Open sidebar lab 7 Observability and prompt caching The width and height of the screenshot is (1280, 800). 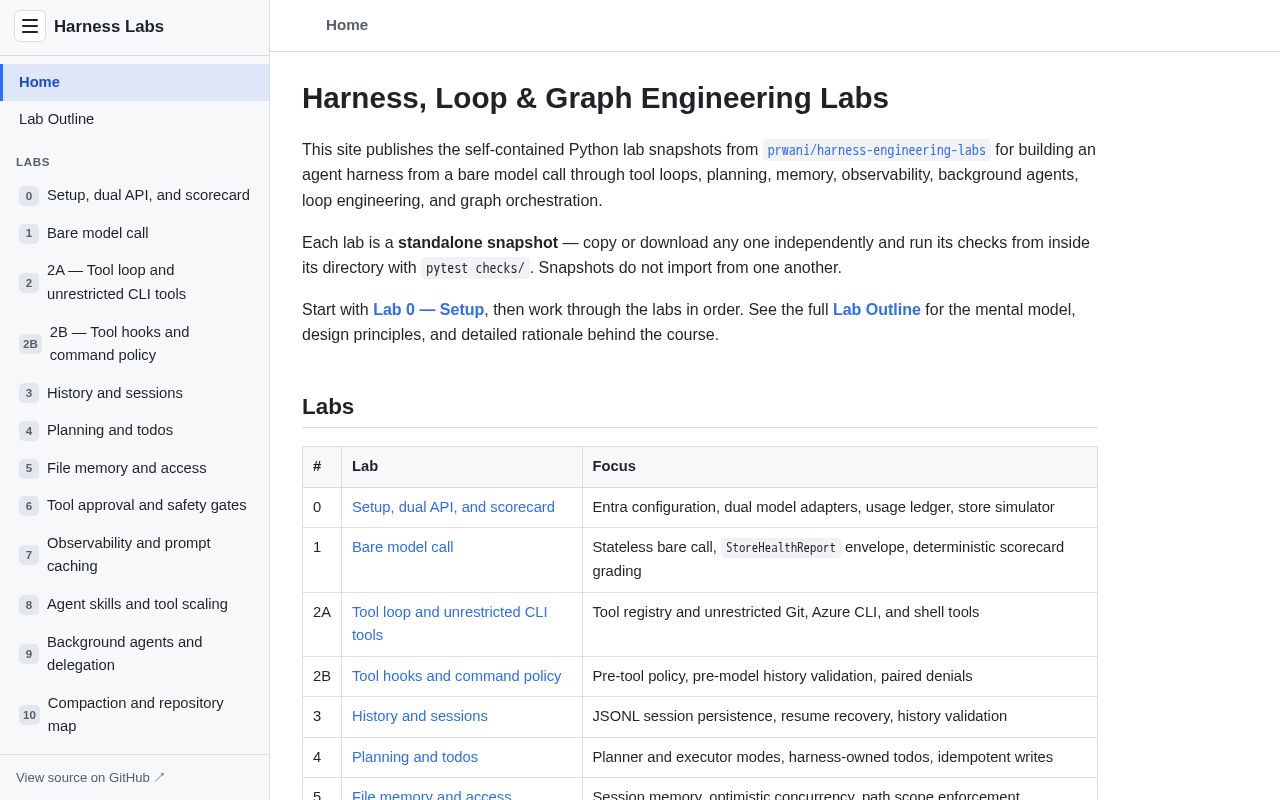135,554
